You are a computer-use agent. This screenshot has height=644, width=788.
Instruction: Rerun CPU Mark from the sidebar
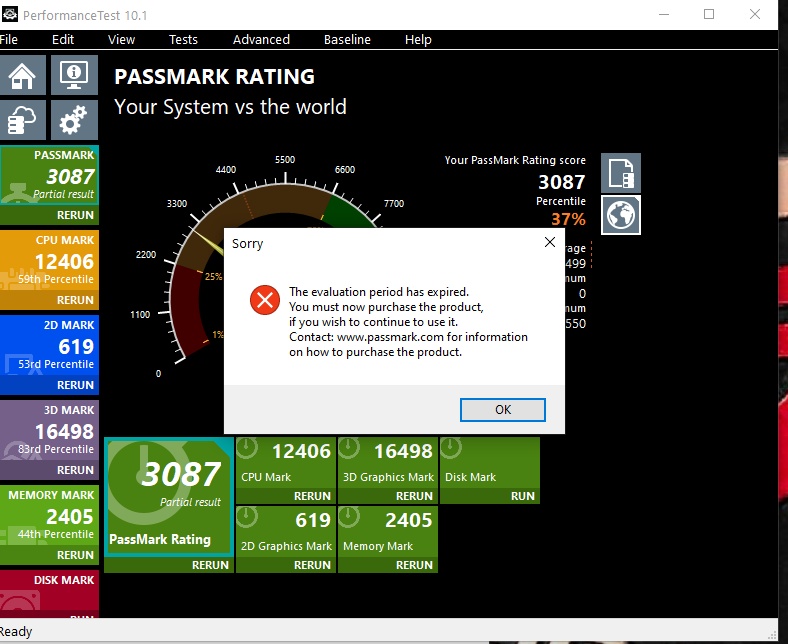(75, 300)
